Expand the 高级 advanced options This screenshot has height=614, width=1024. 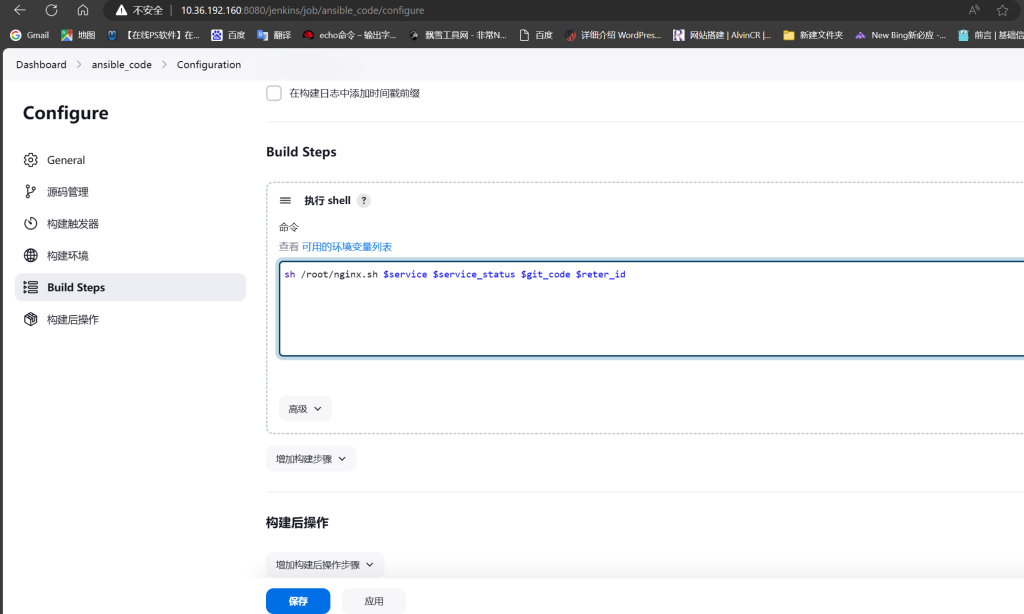click(x=305, y=409)
